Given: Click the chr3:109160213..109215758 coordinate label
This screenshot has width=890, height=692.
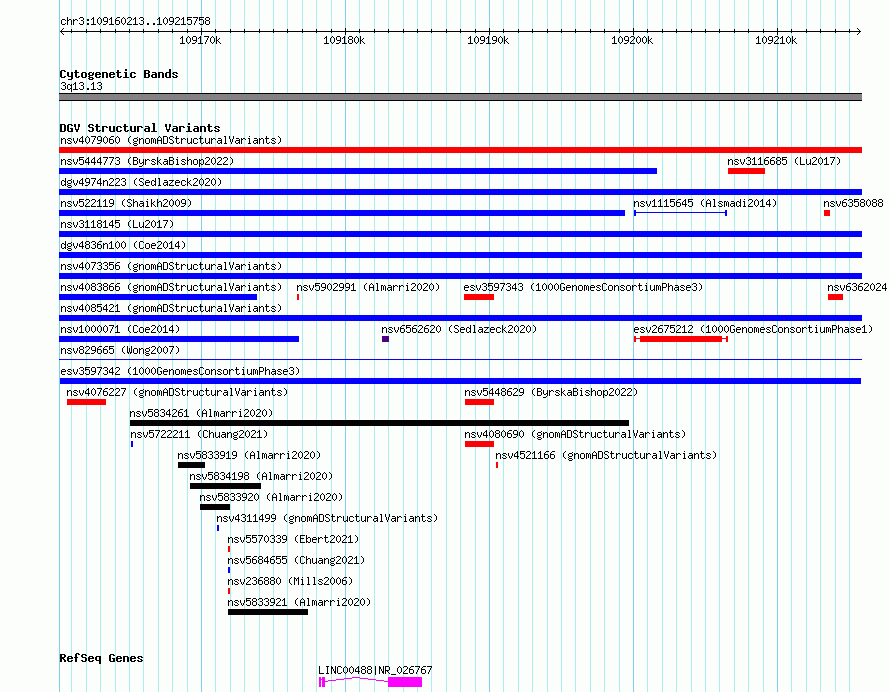Looking at the screenshot, I should (135, 21).
